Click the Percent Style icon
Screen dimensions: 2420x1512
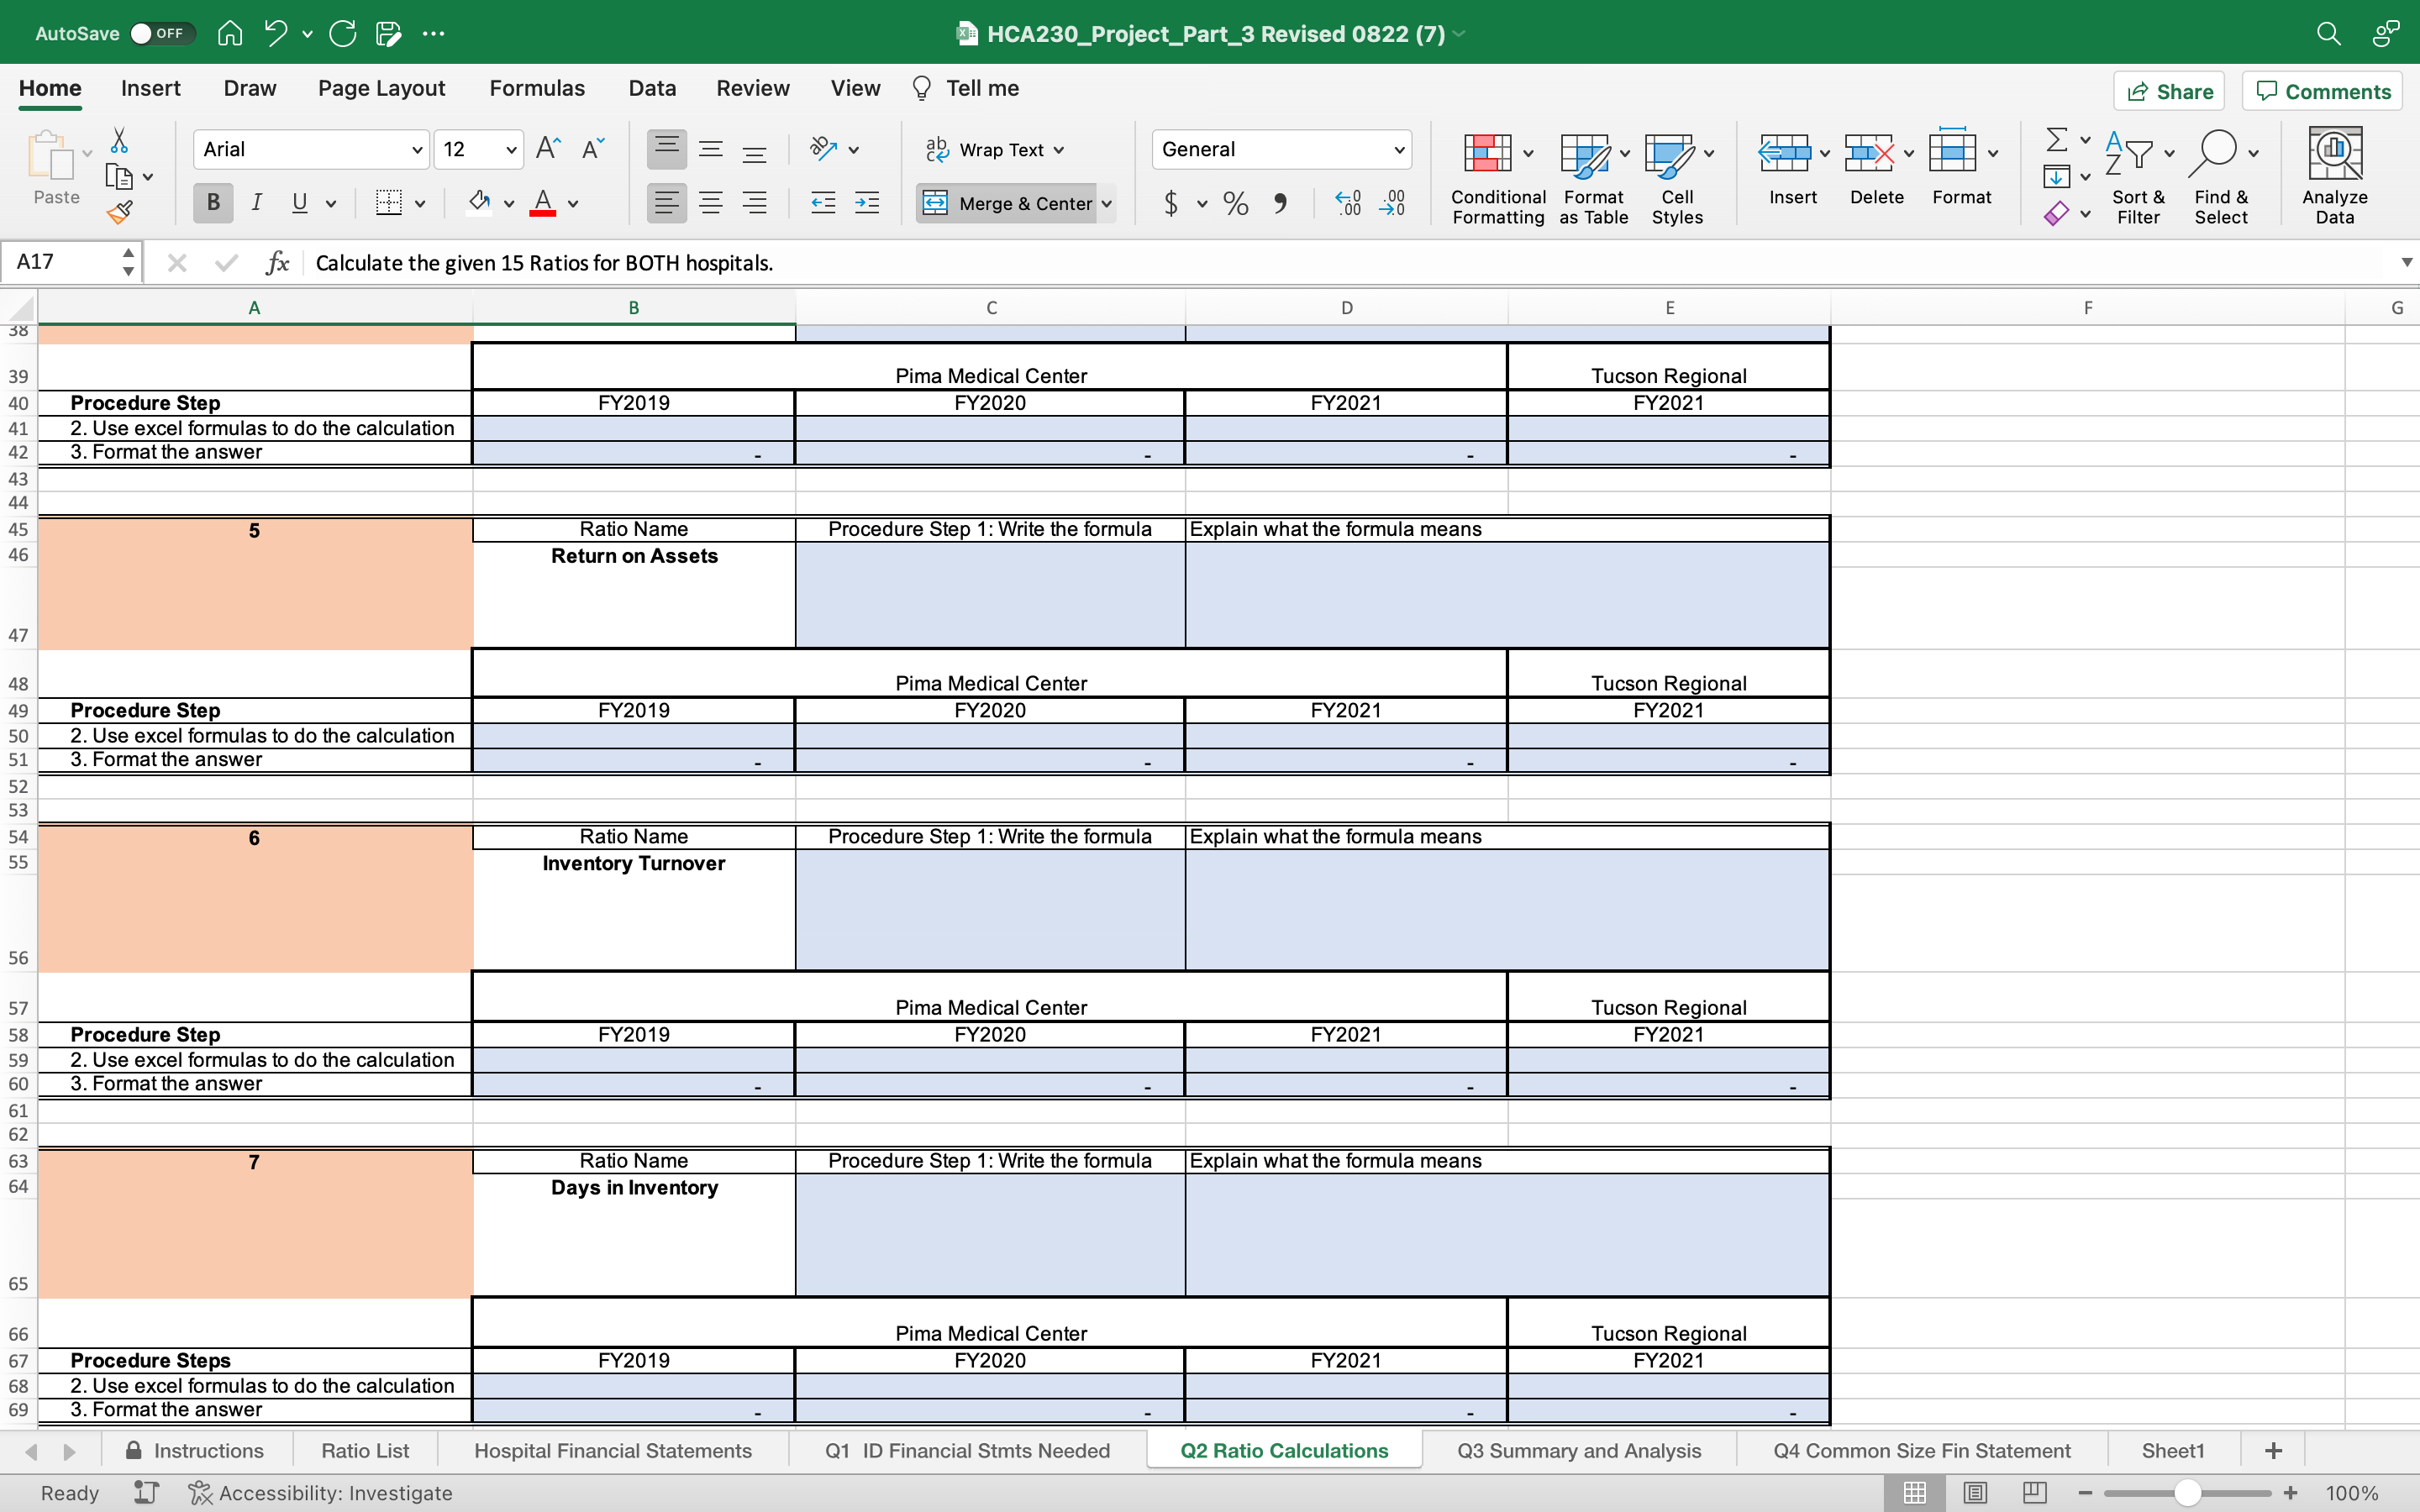1236,204
